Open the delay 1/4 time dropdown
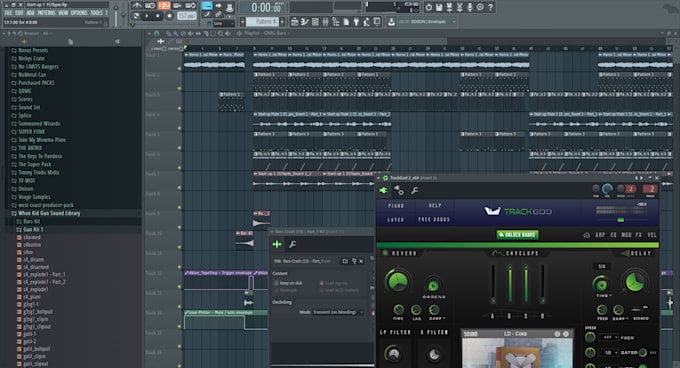680x368 pixels. [602, 267]
